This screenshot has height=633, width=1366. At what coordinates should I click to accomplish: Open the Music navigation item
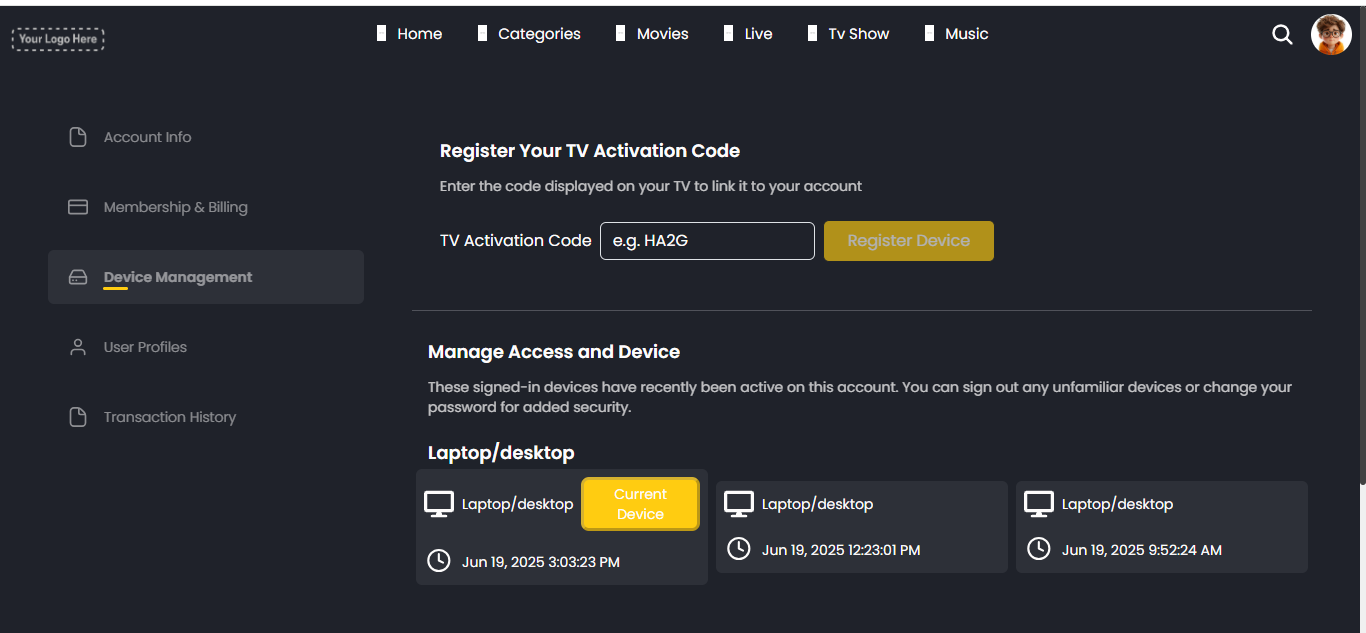pos(966,34)
